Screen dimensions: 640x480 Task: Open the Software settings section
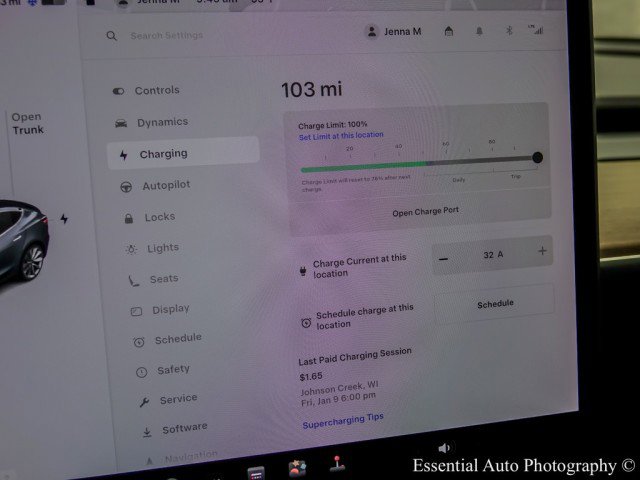pyautogui.click(x=184, y=428)
